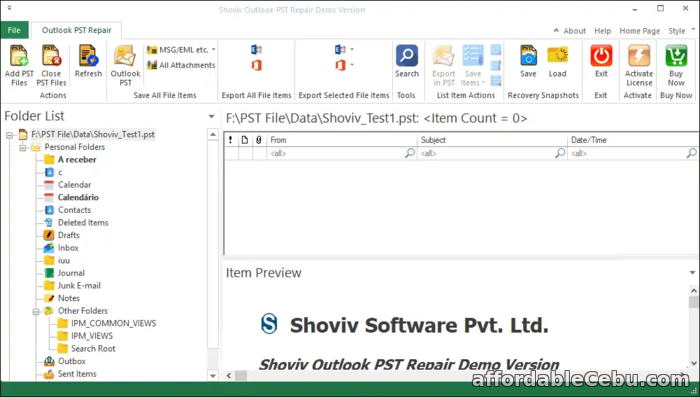This screenshot has width=700, height=397.
Task: Click the Subject column header
Action: (x=492, y=140)
